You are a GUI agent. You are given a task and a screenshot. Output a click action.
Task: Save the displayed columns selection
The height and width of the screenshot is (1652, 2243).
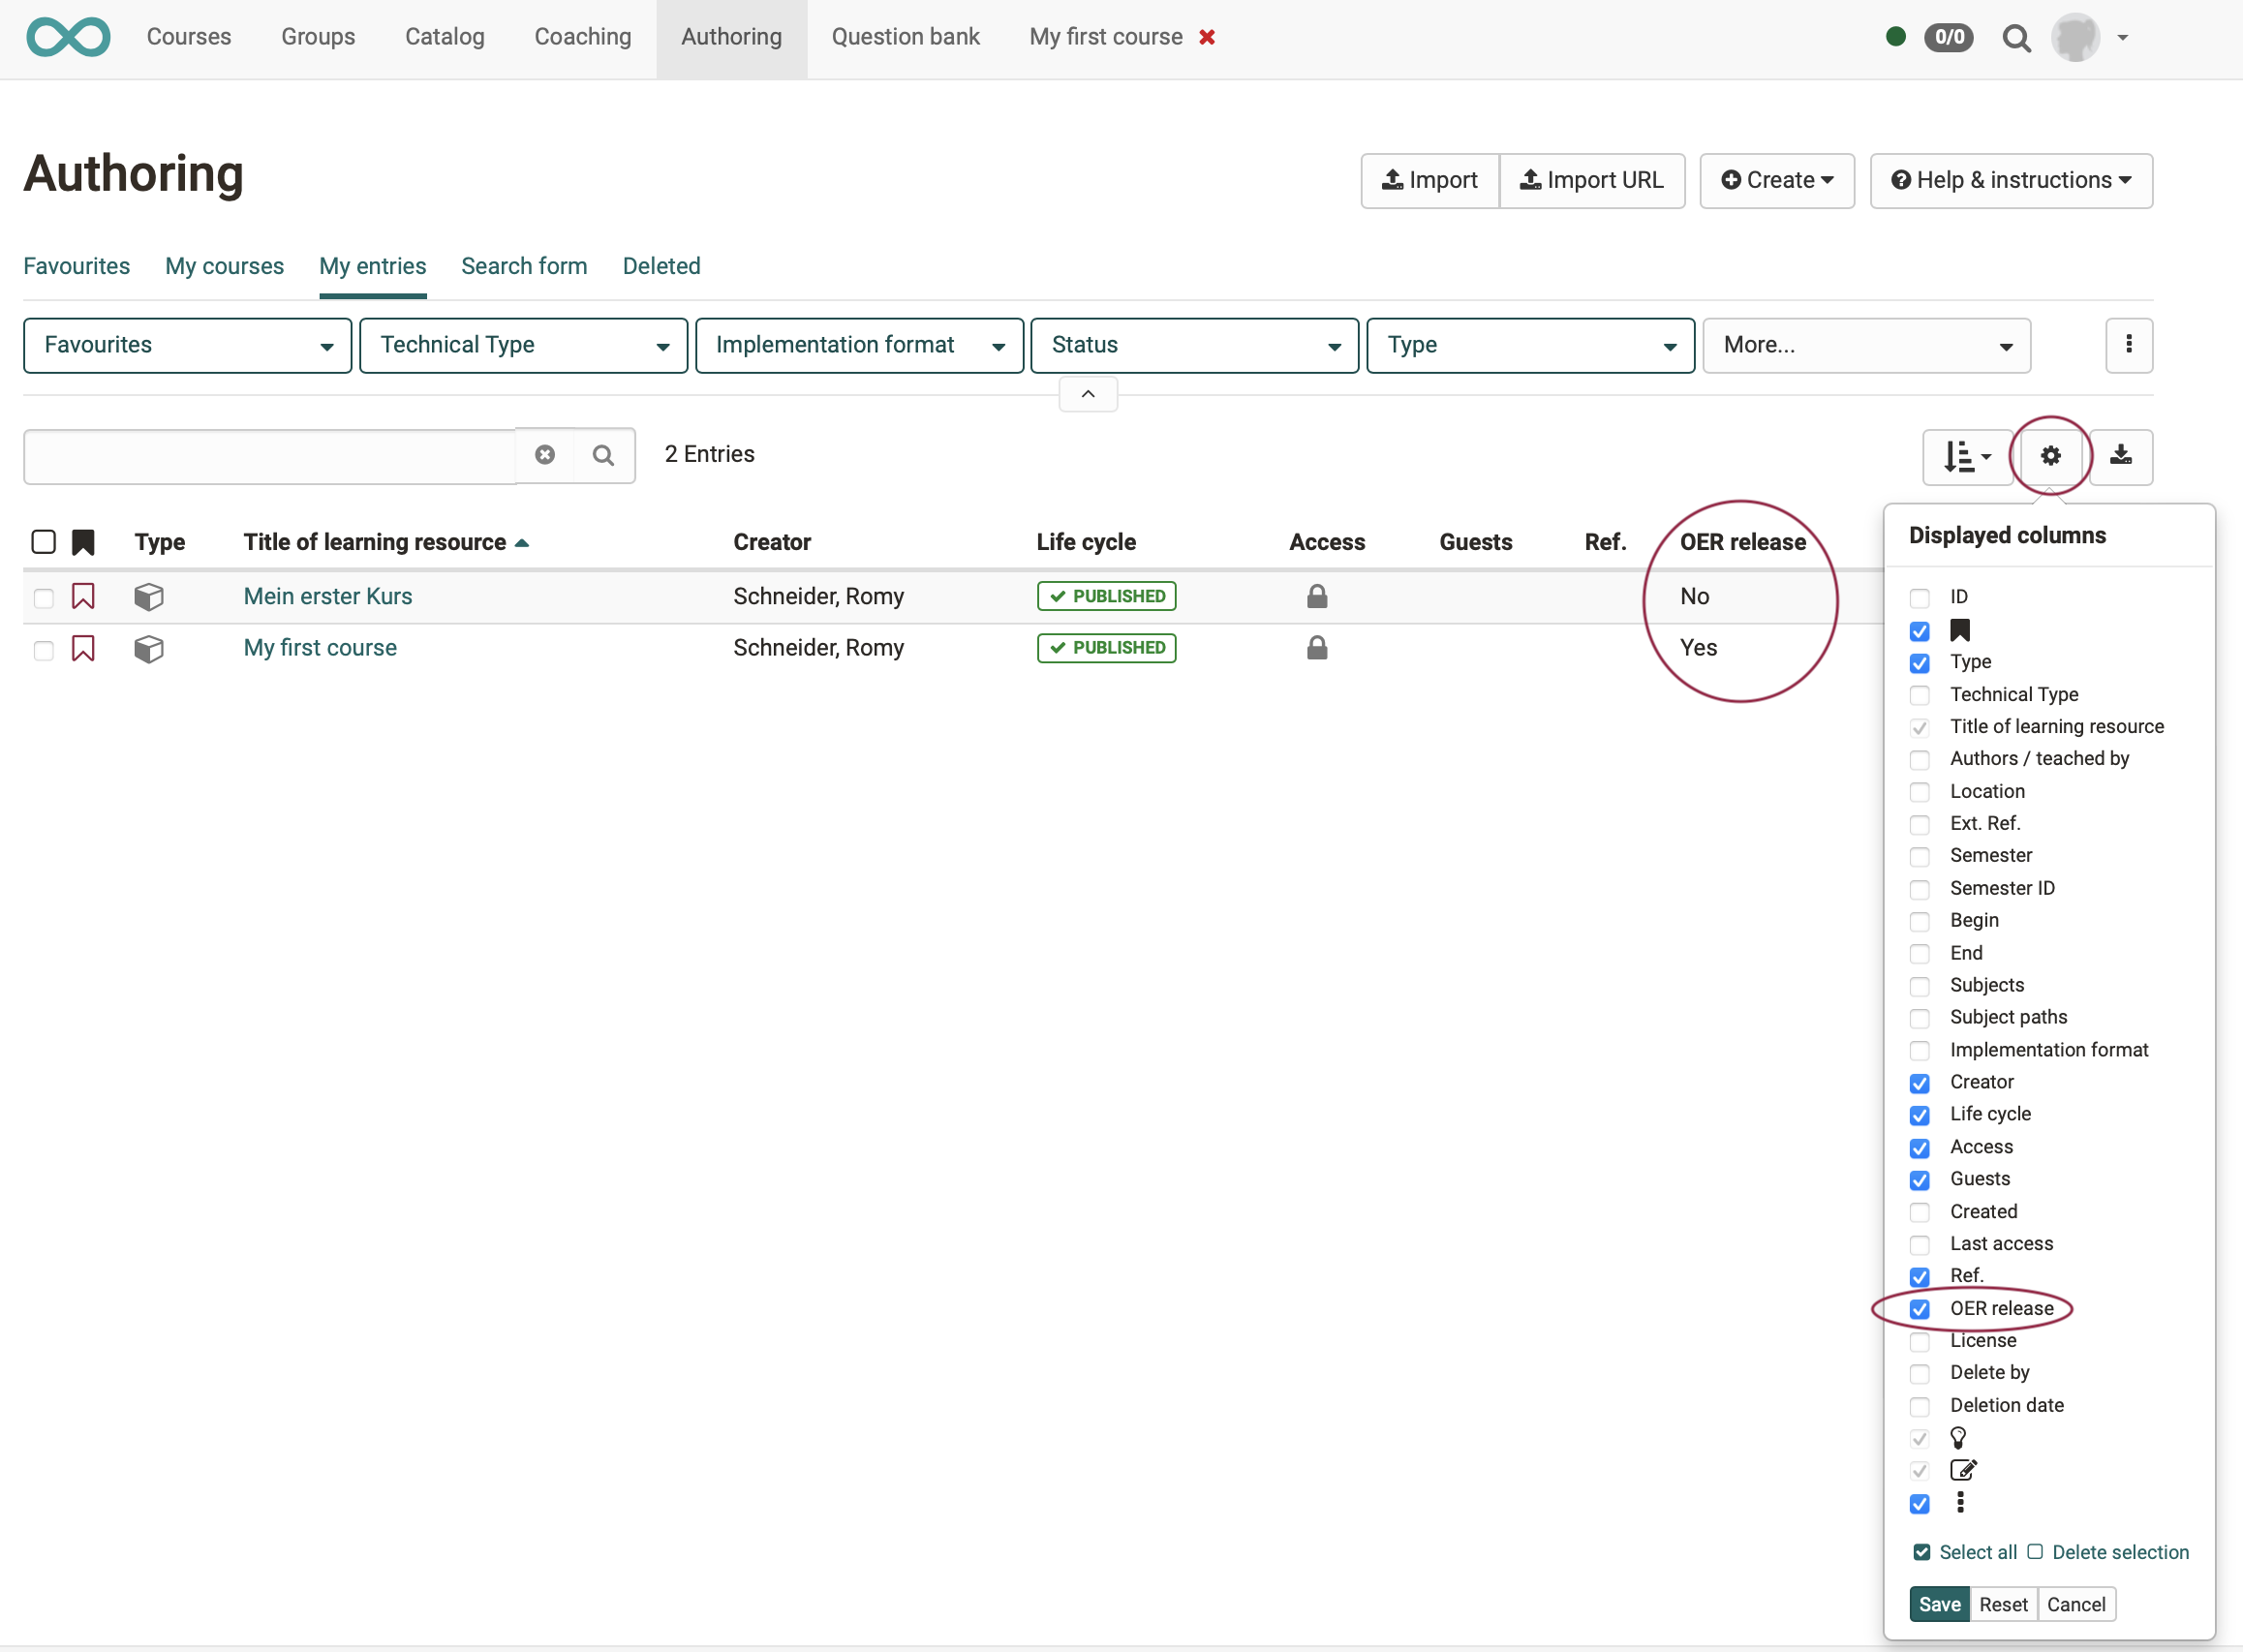1938,1604
